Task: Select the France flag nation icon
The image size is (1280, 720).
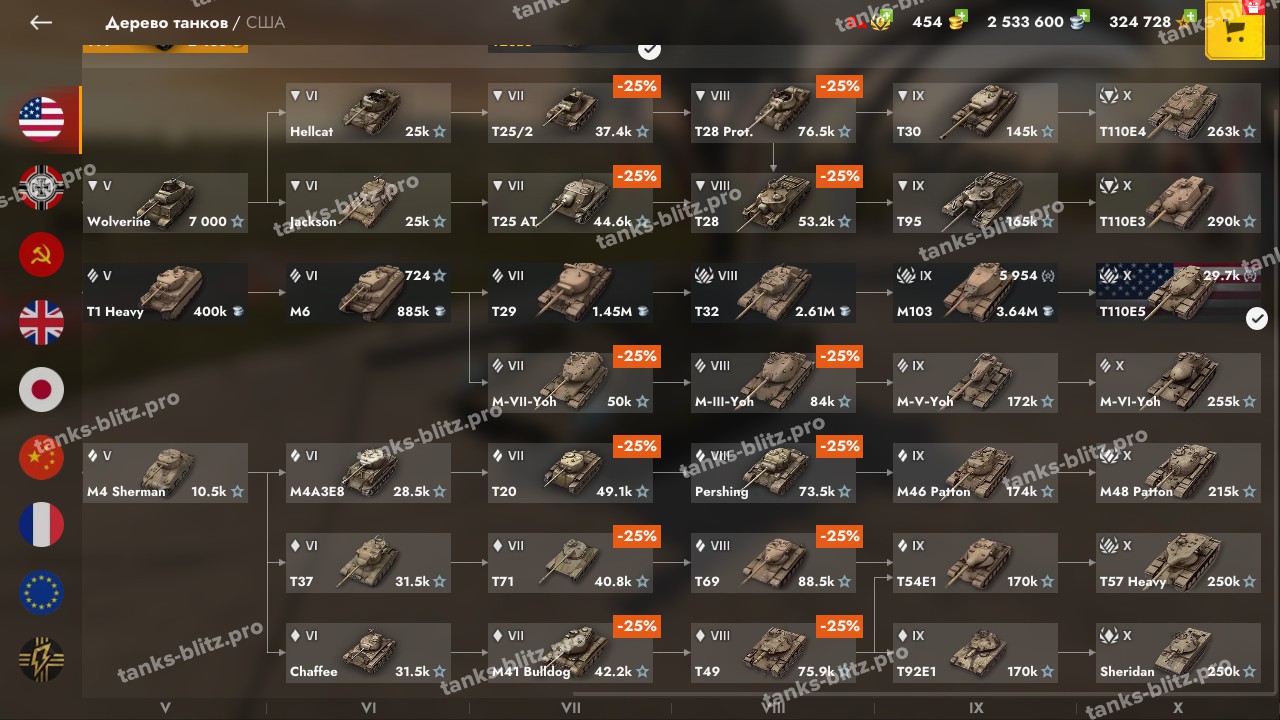Action: [41, 525]
